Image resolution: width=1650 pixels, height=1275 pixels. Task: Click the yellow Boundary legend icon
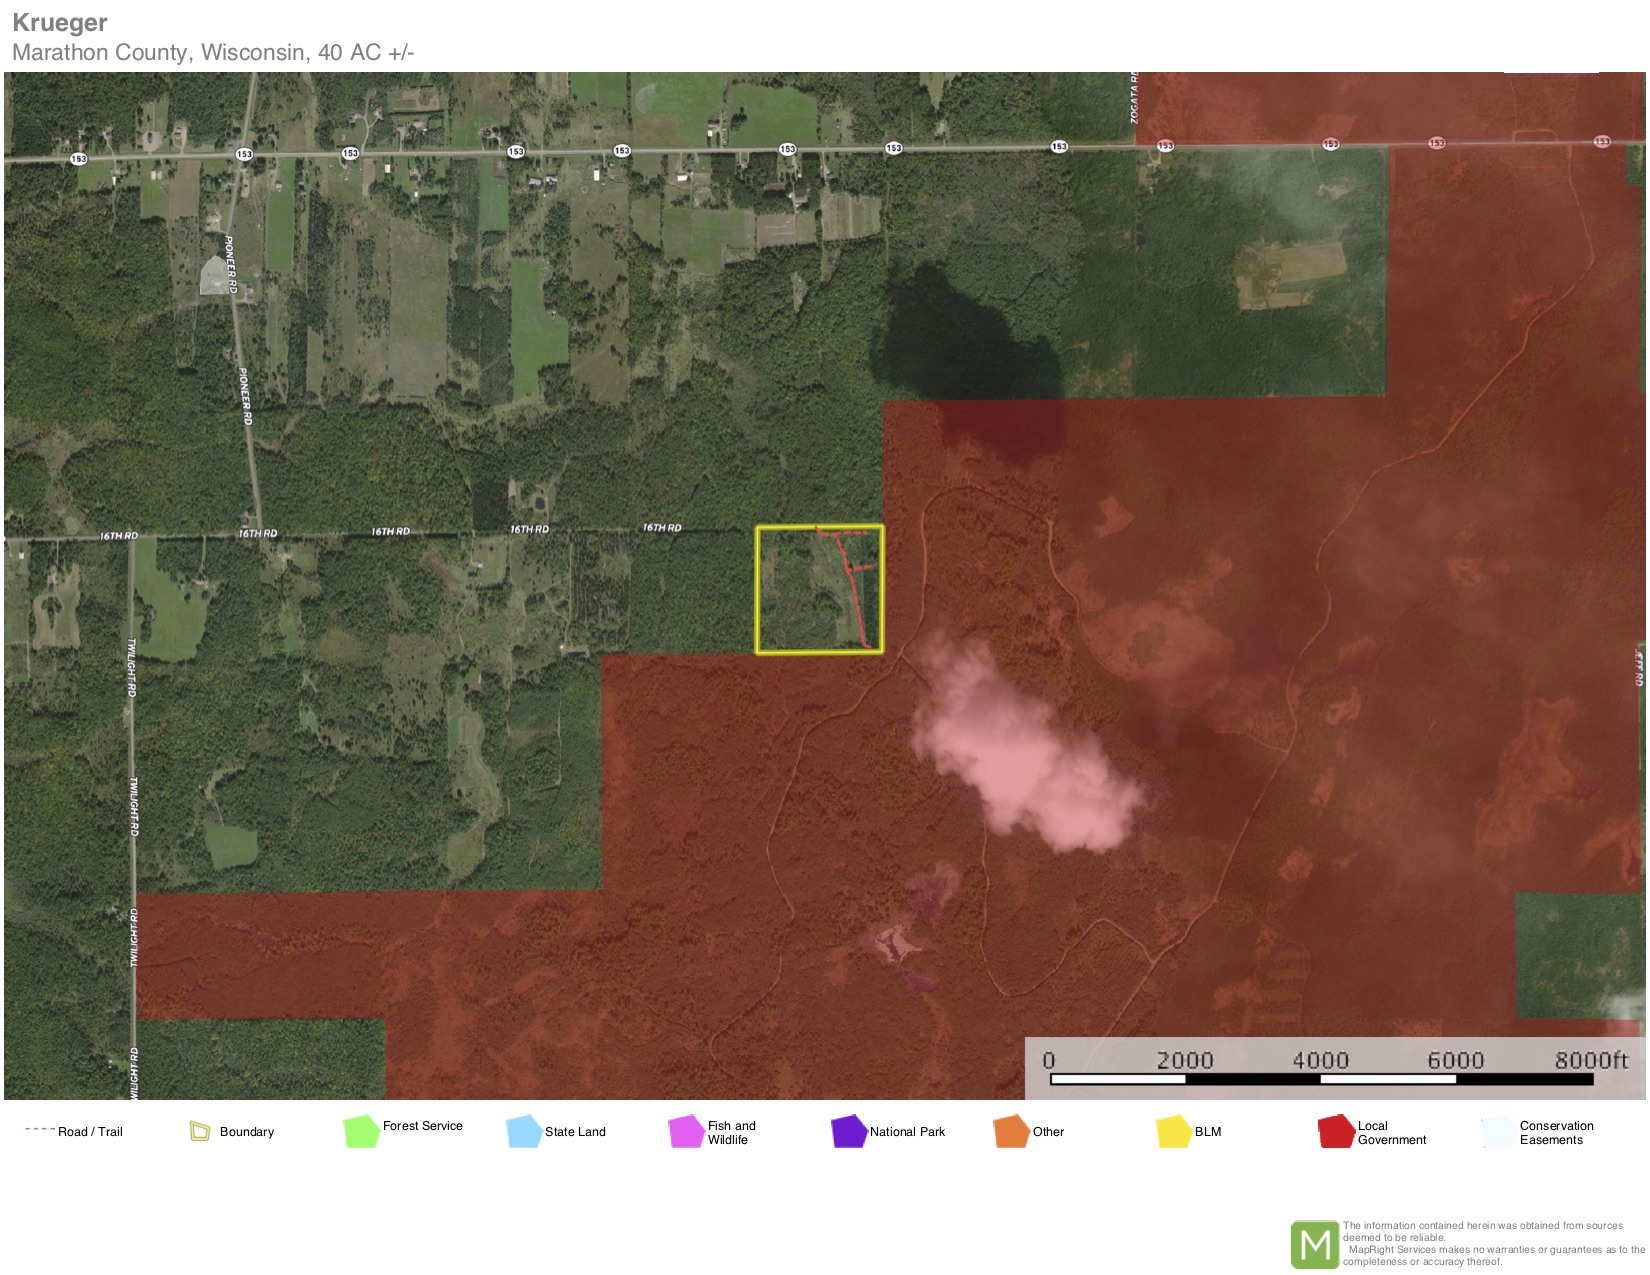tap(199, 1131)
